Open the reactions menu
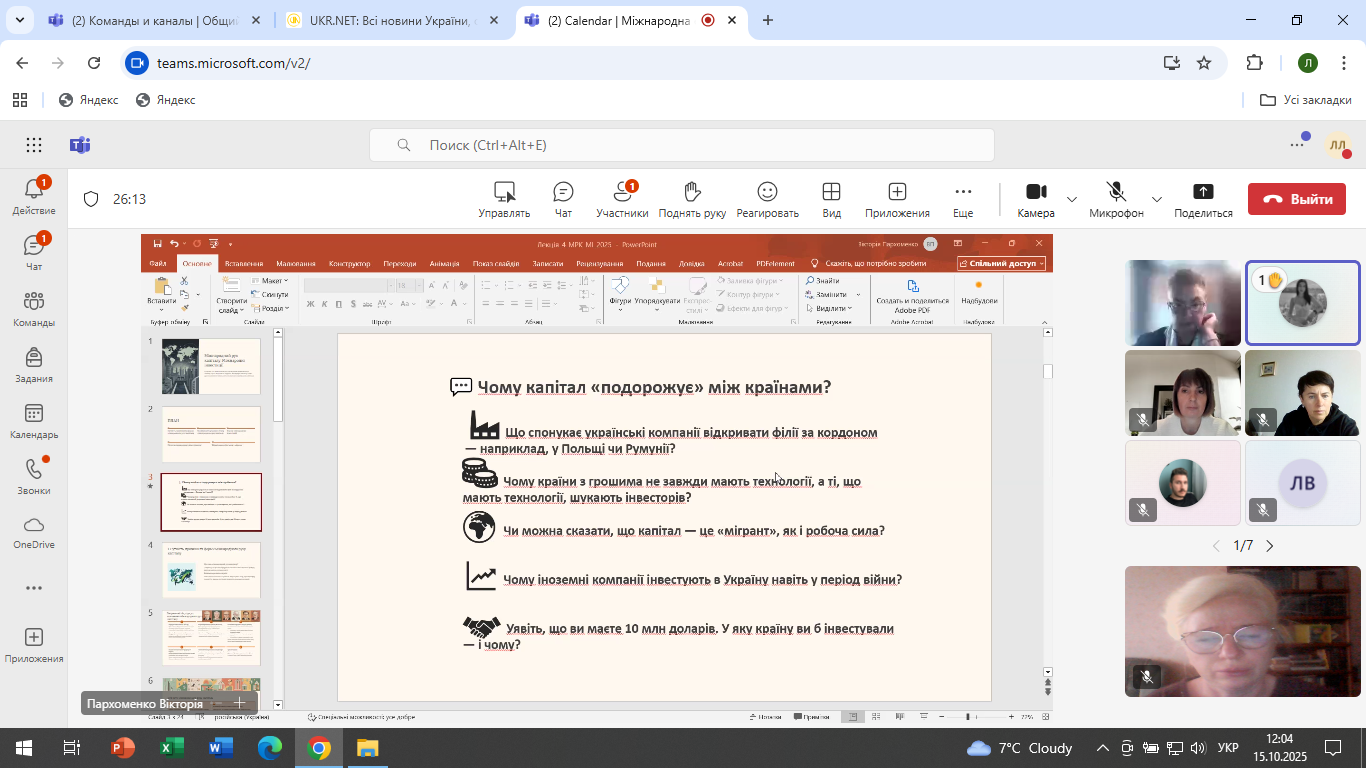This screenshot has height=768, width=1366. [767, 198]
